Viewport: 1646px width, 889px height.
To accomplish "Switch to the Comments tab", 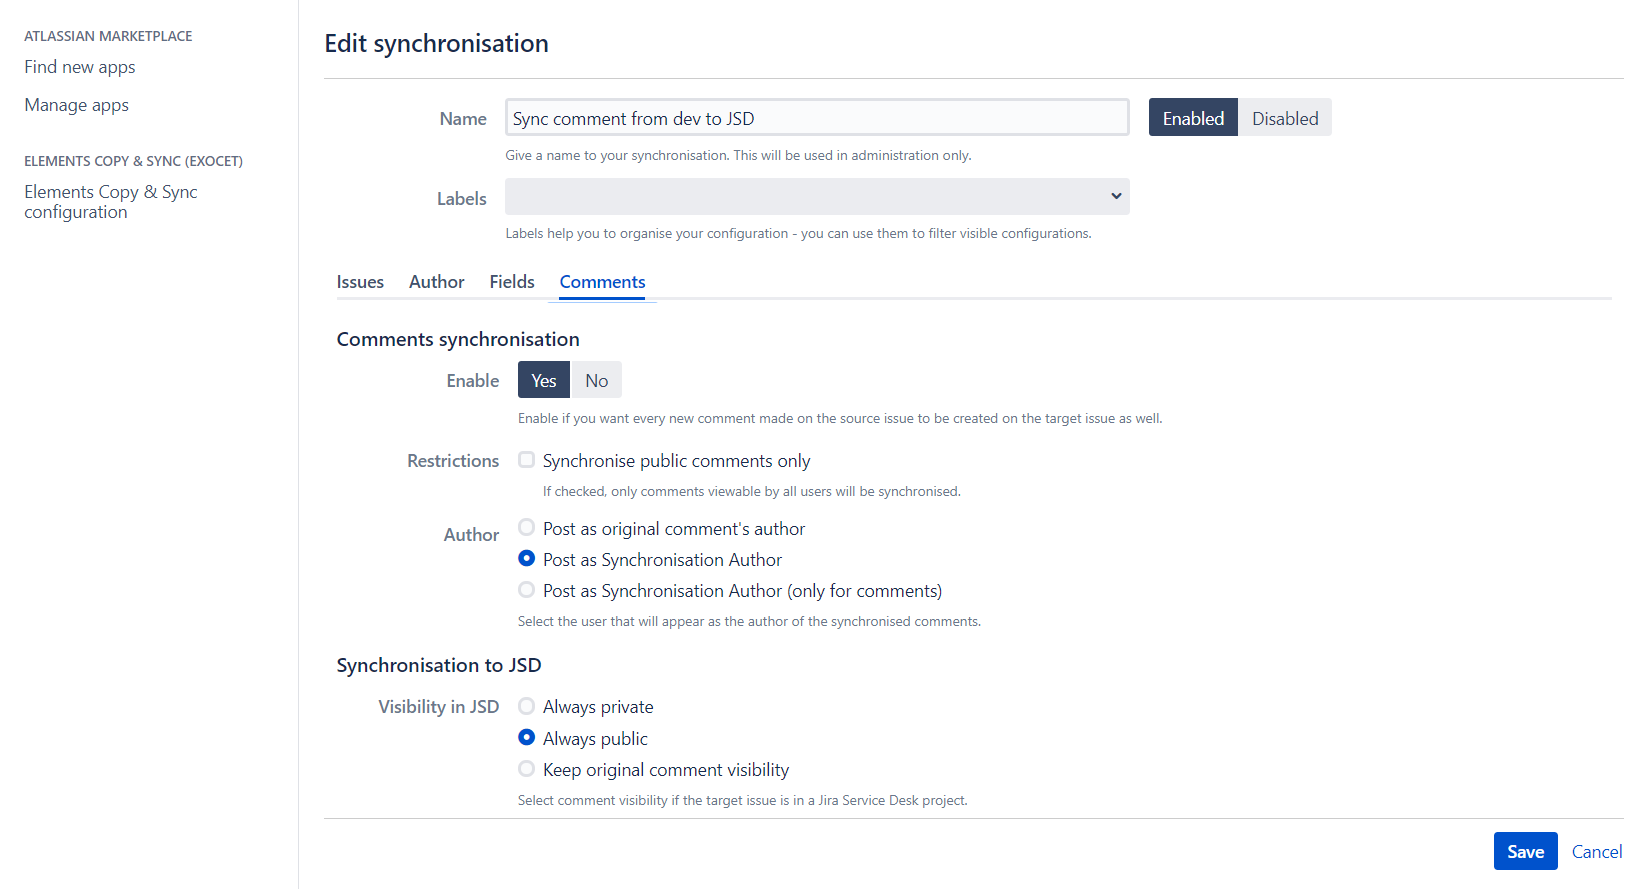I will (601, 281).
